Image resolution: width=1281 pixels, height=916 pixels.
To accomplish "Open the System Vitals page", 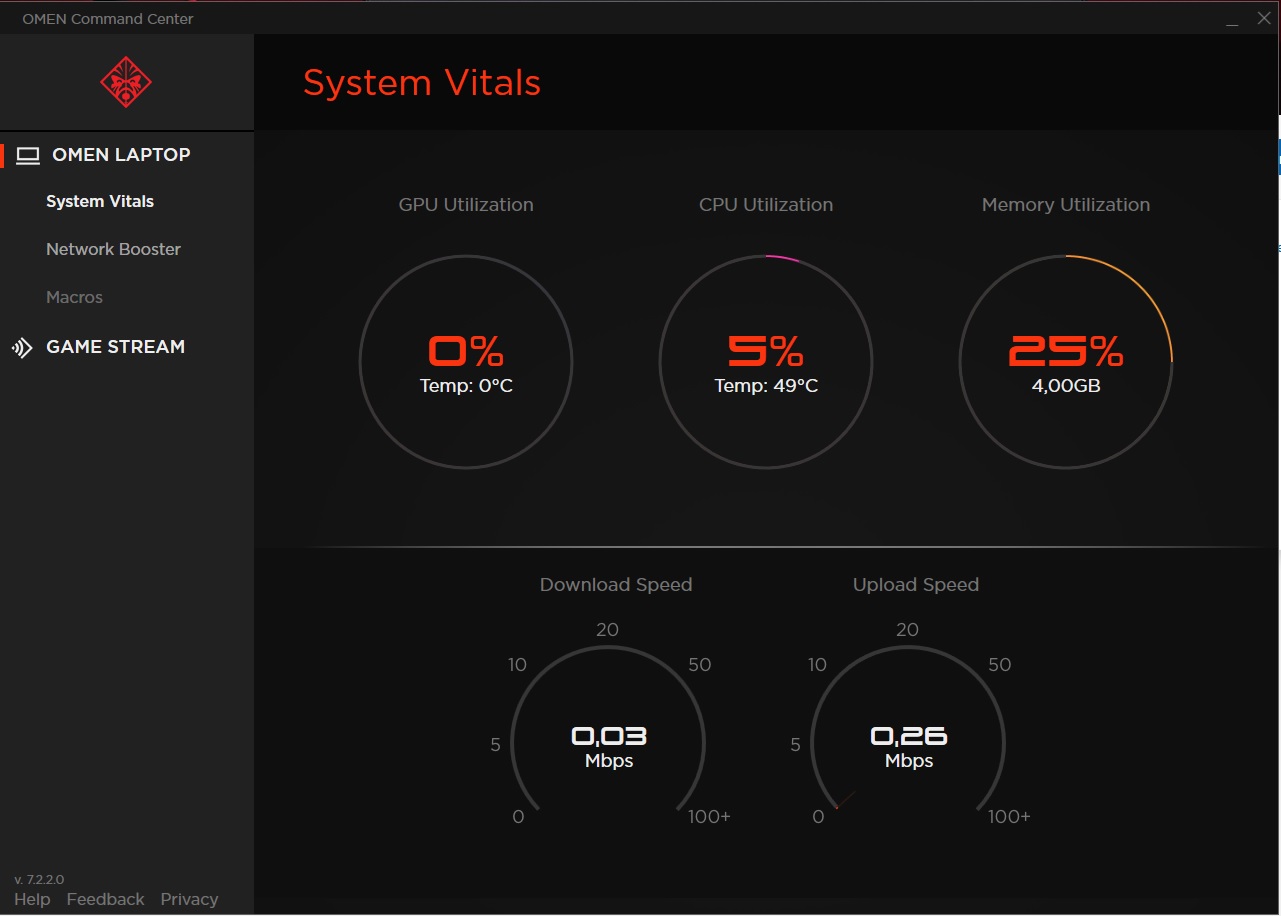I will point(100,201).
